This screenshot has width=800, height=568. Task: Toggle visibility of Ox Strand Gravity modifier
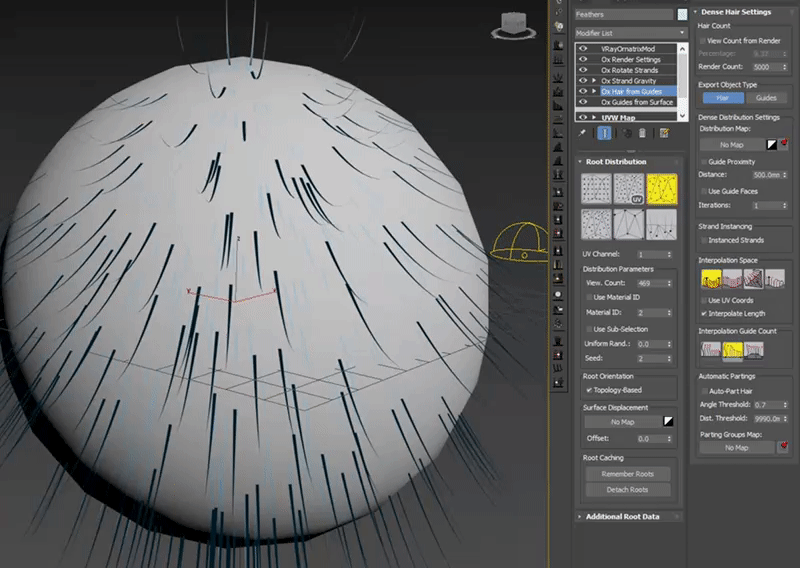[x=584, y=80]
